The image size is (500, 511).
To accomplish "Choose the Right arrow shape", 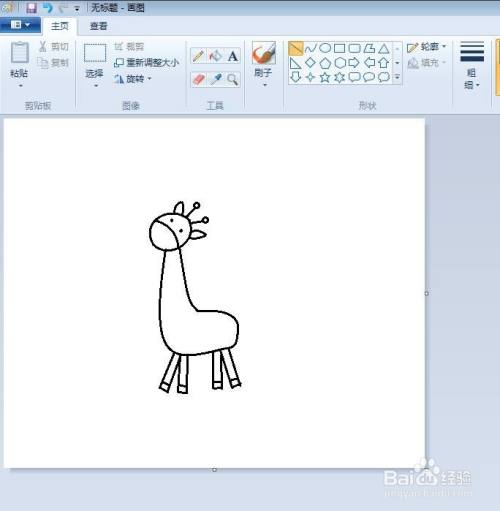I will 354,63.
